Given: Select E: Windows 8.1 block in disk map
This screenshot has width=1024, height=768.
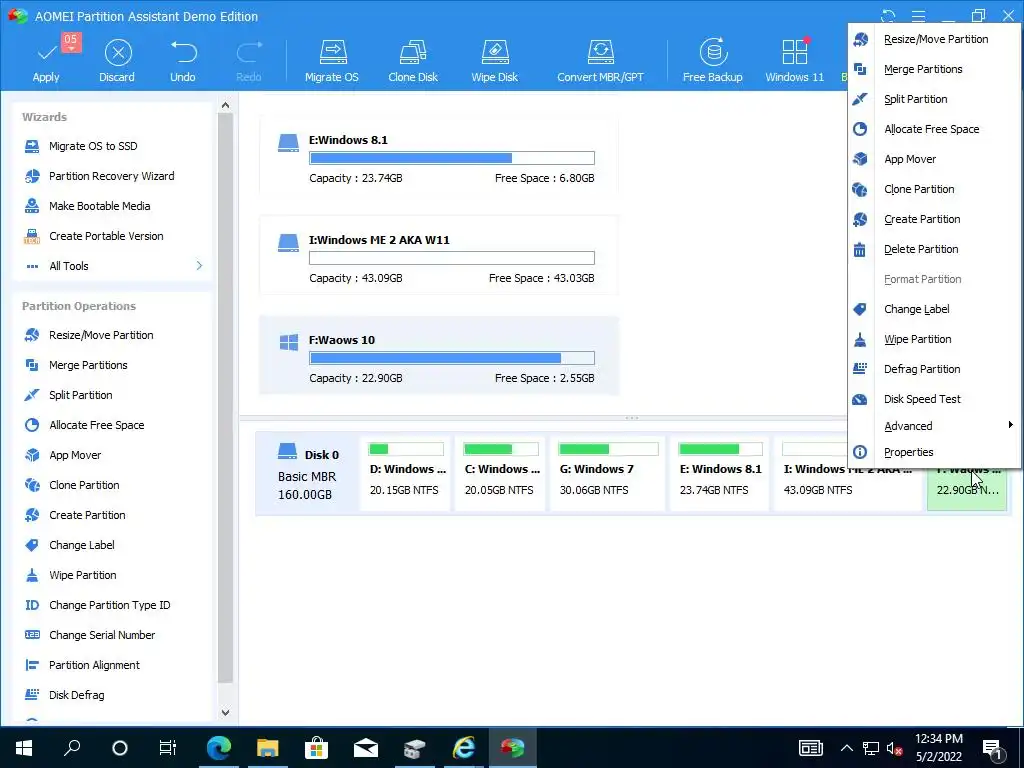Looking at the screenshot, I should pos(720,474).
